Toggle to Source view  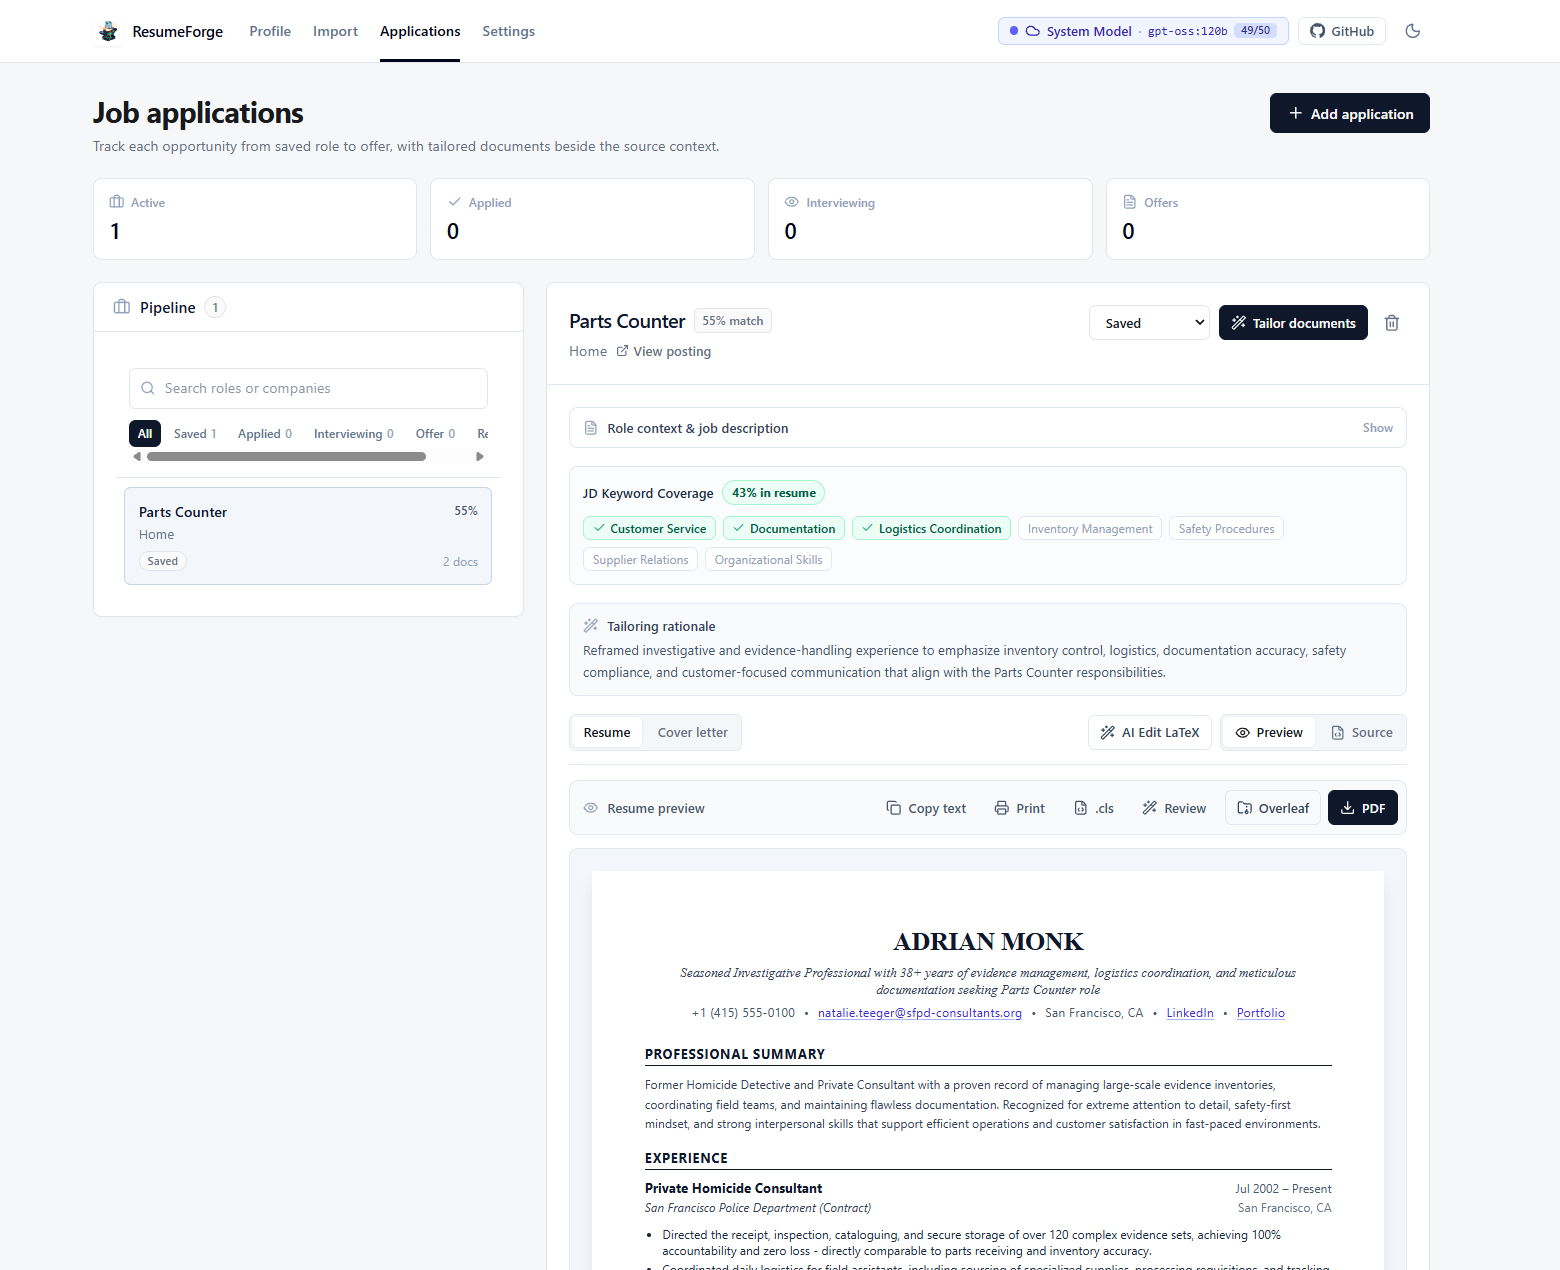click(x=1362, y=732)
